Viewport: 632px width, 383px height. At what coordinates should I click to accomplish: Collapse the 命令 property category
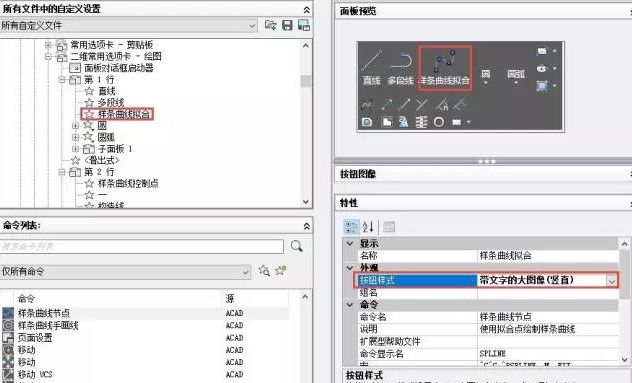[x=350, y=305]
